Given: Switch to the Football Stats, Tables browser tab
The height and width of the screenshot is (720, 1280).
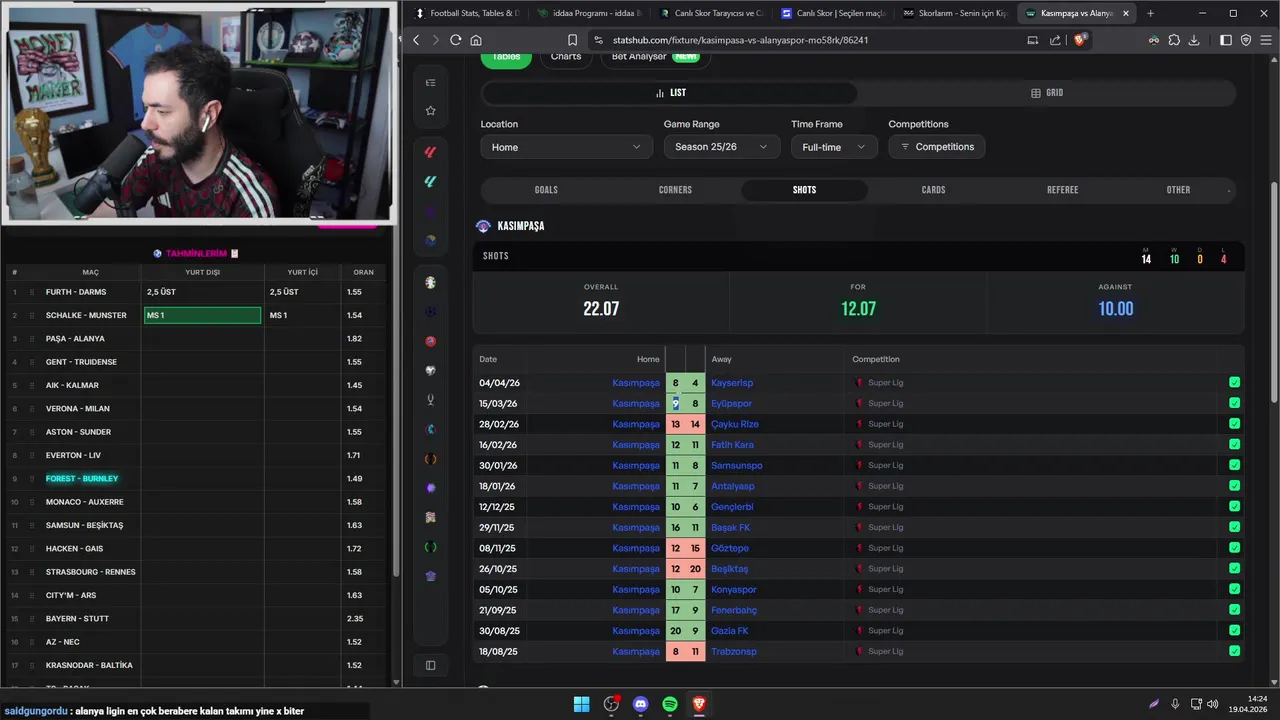Looking at the screenshot, I should pos(466,13).
